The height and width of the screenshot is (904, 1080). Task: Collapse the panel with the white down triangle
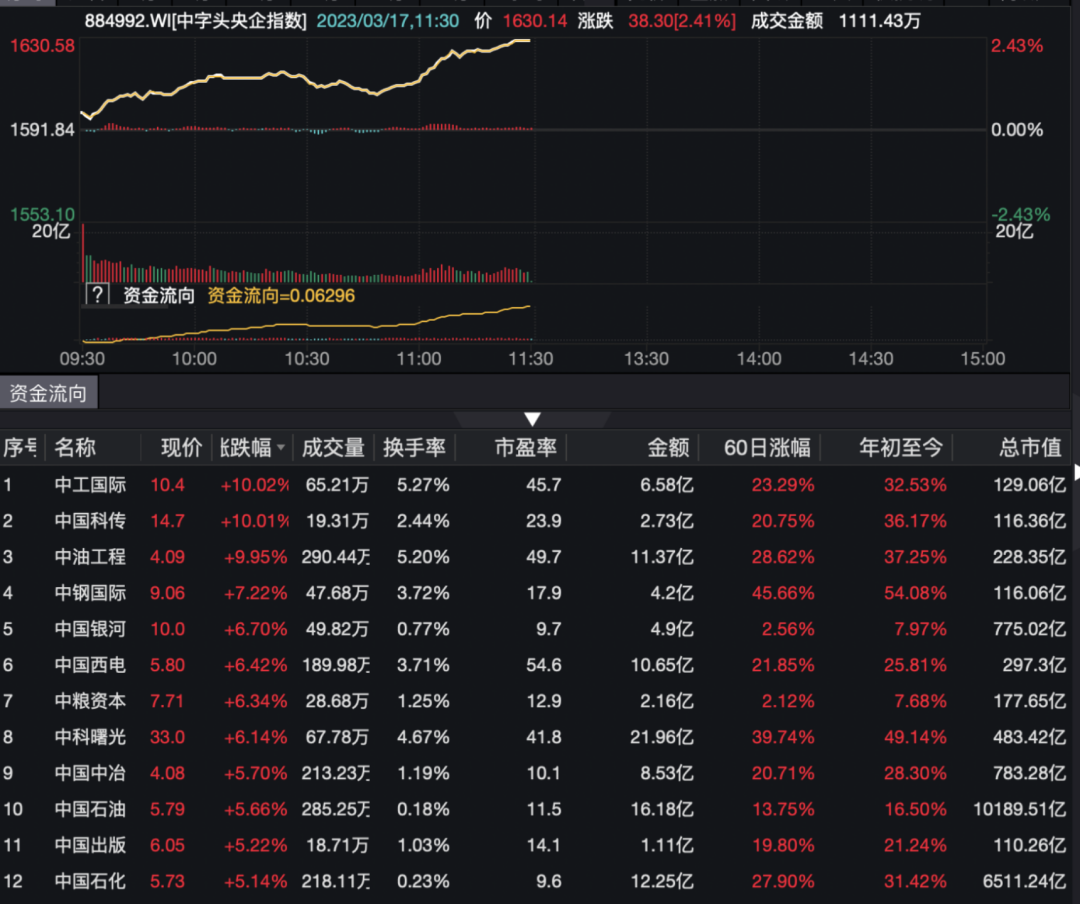[532, 419]
